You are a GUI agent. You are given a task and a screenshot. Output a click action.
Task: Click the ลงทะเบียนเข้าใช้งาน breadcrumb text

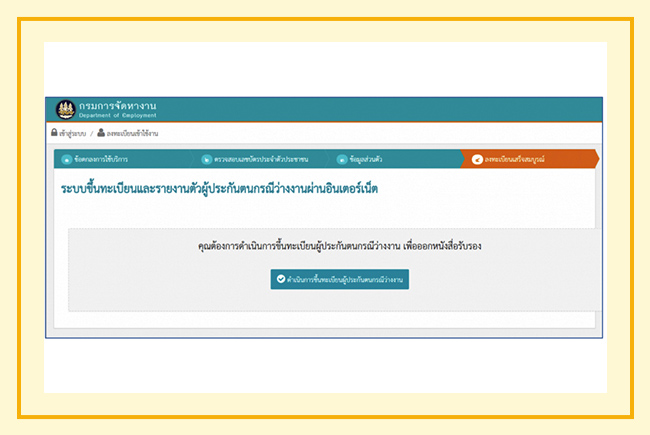coord(133,133)
